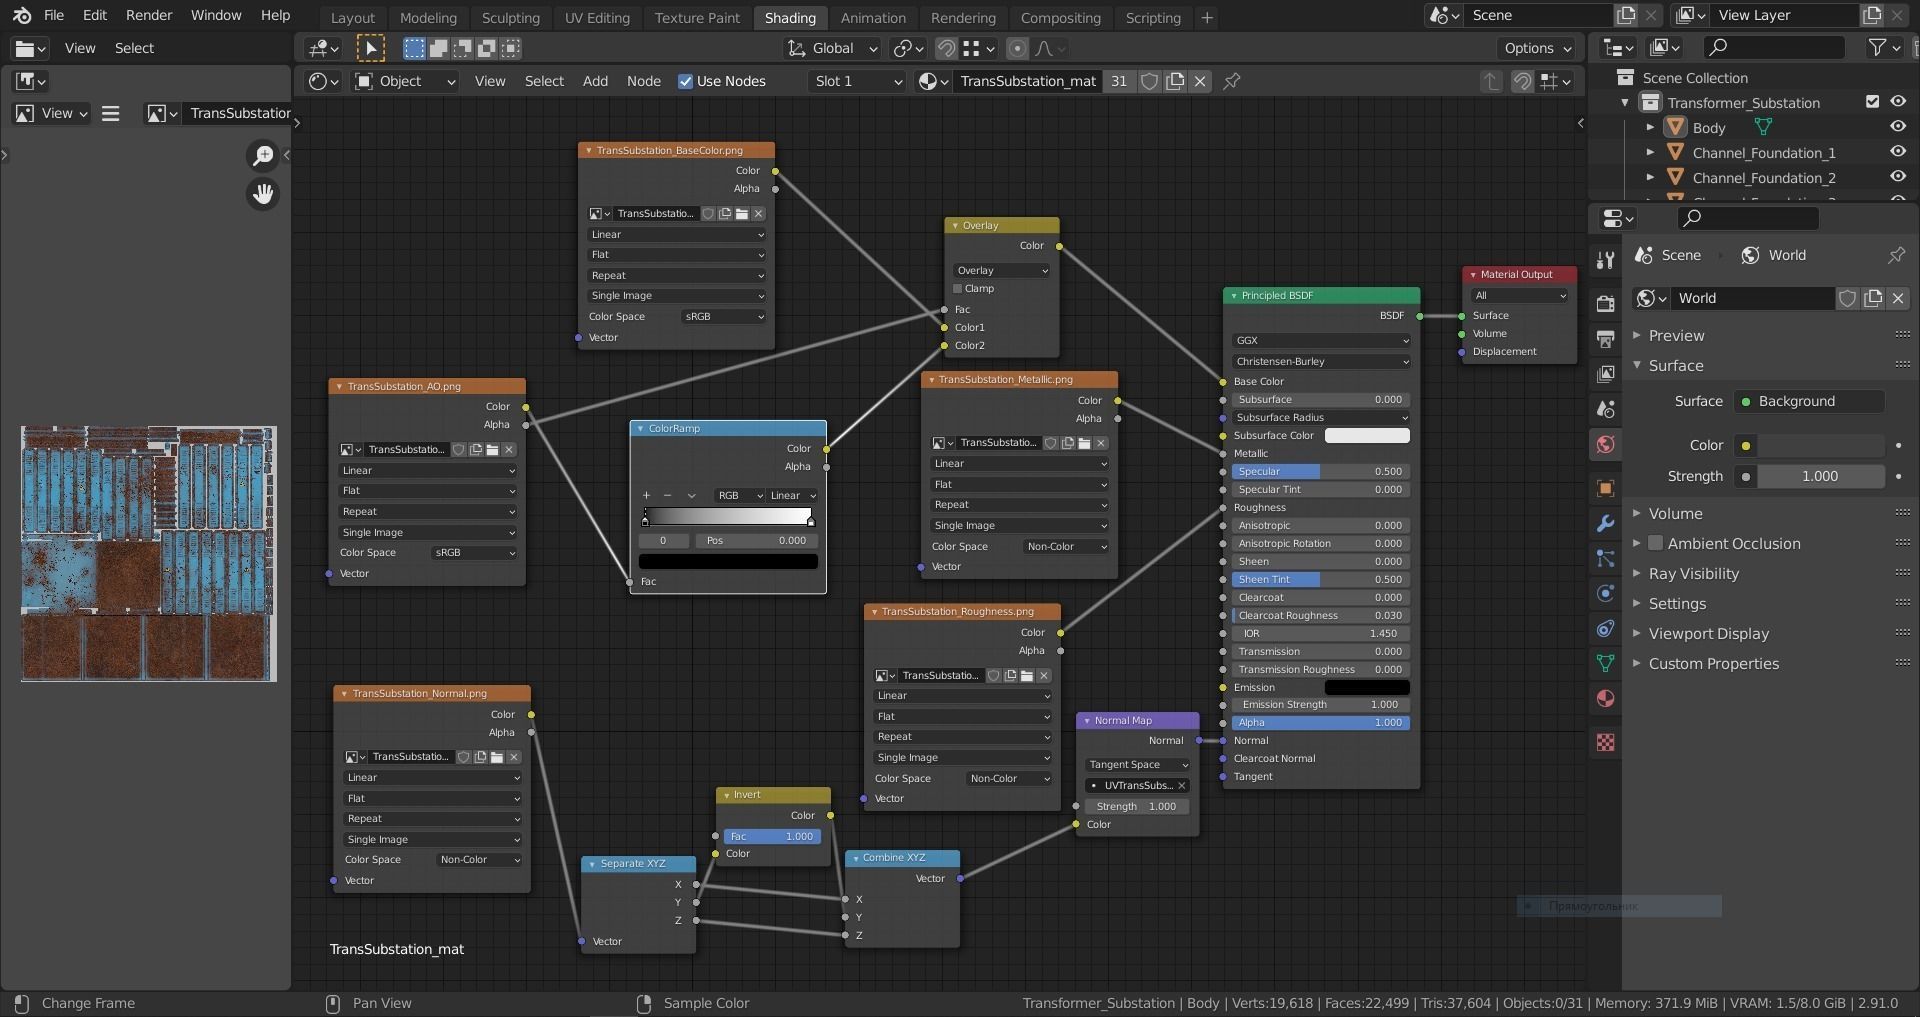Click the ColorRamp black stop color swatch
The height and width of the screenshot is (1017, 1920).
728,561
